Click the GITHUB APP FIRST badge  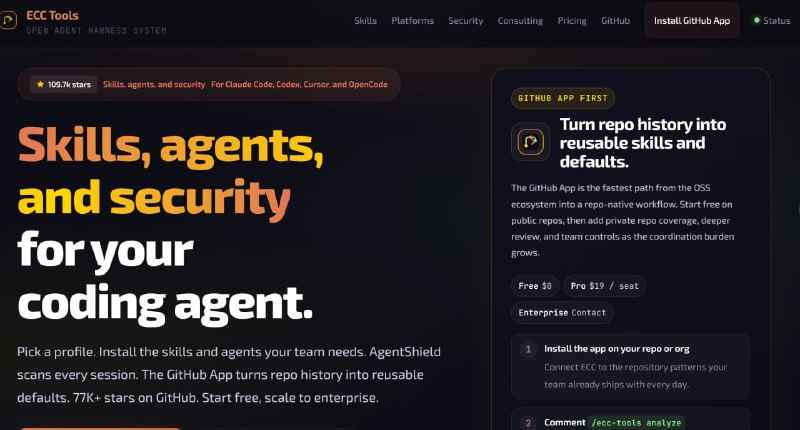(563, 98)
